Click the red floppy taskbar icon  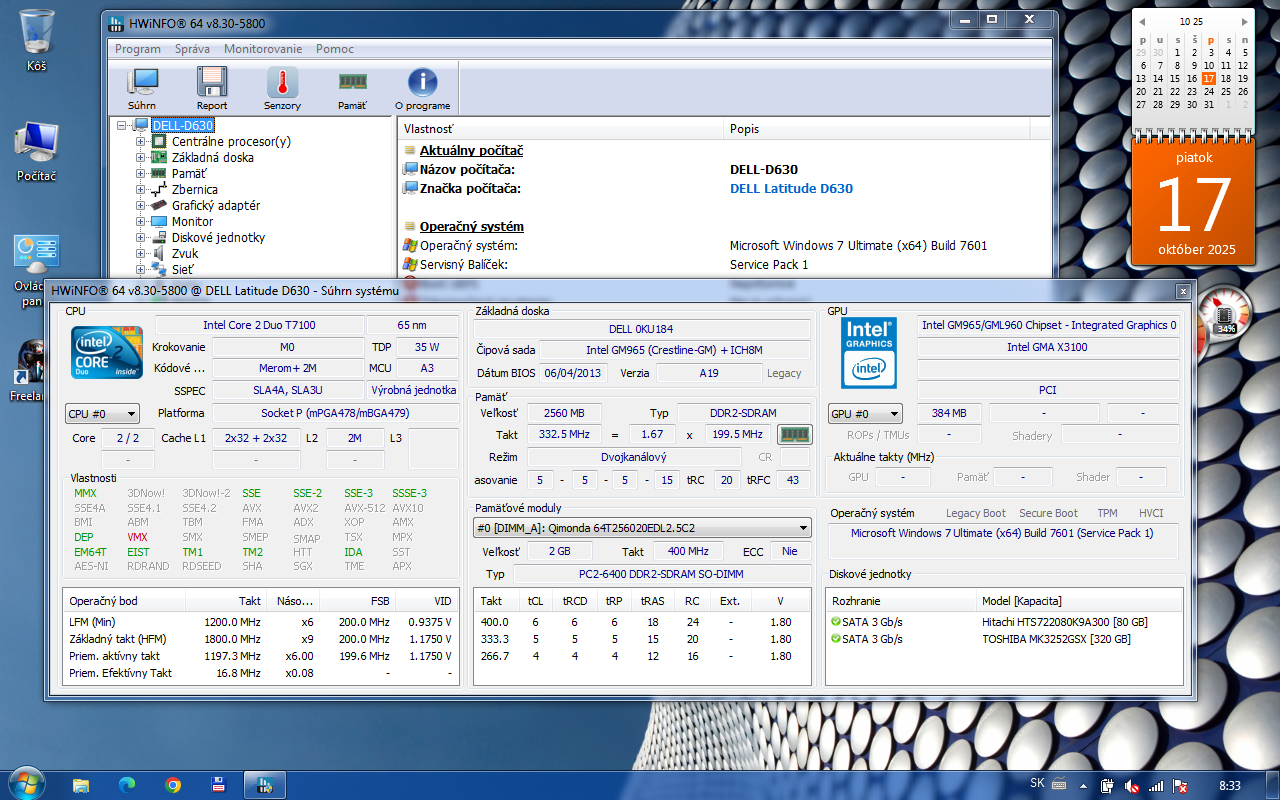coord(217,785)
